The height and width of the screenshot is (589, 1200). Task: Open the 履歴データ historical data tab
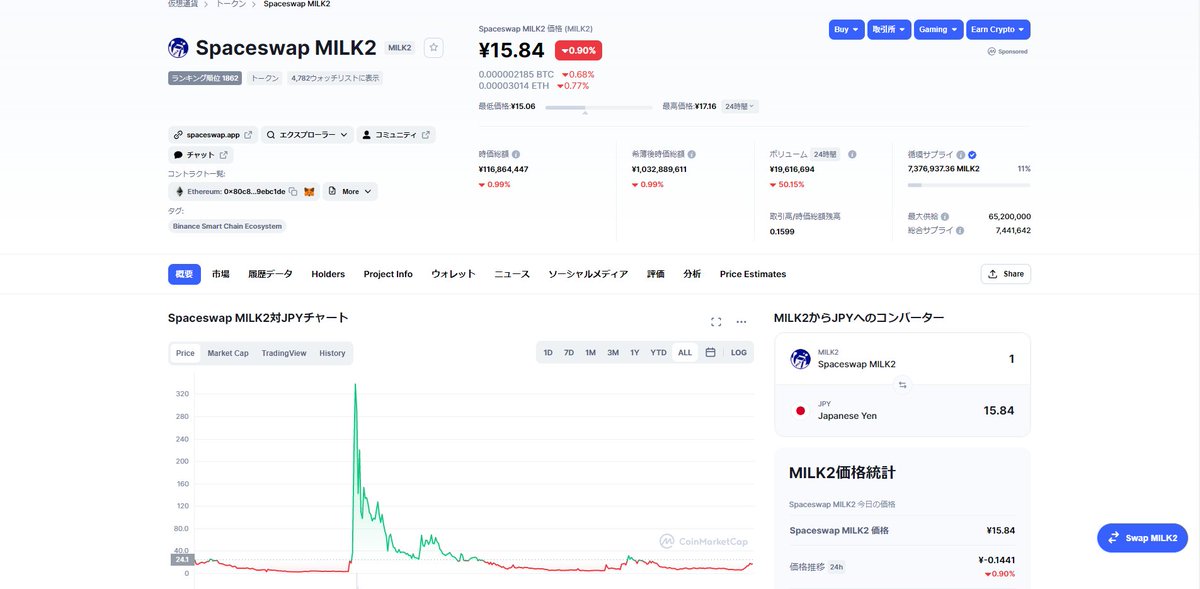coord(270,274)
